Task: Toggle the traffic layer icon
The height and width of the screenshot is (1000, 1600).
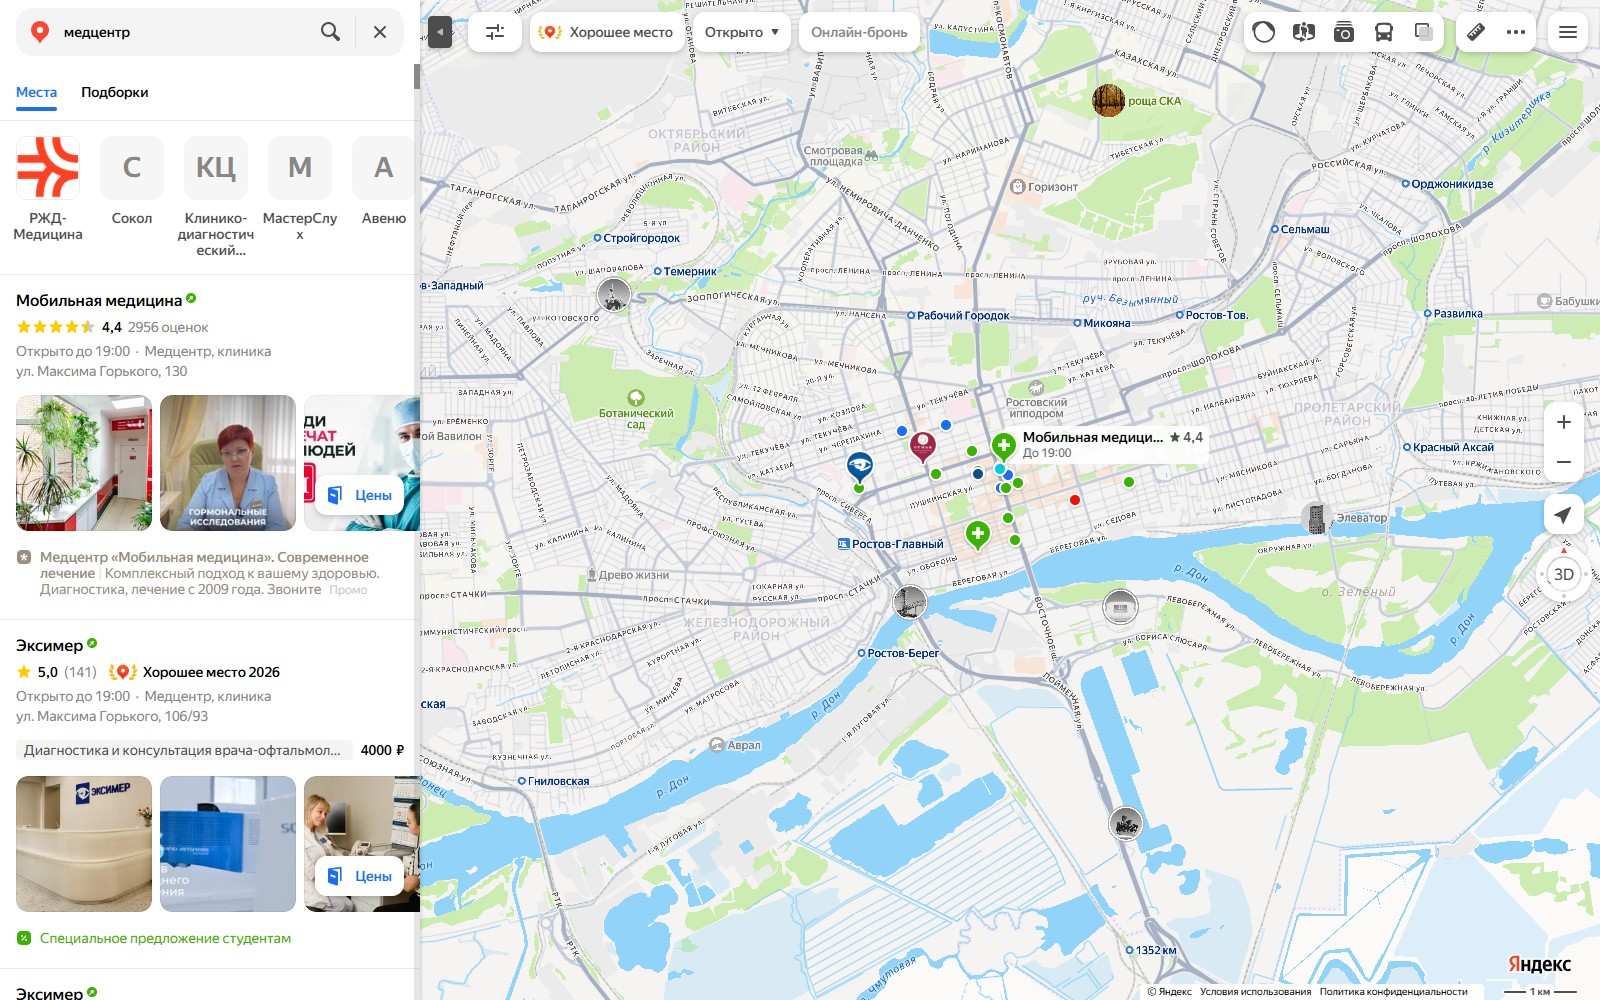Action: pyautogui.click(x=1264, y=32)
